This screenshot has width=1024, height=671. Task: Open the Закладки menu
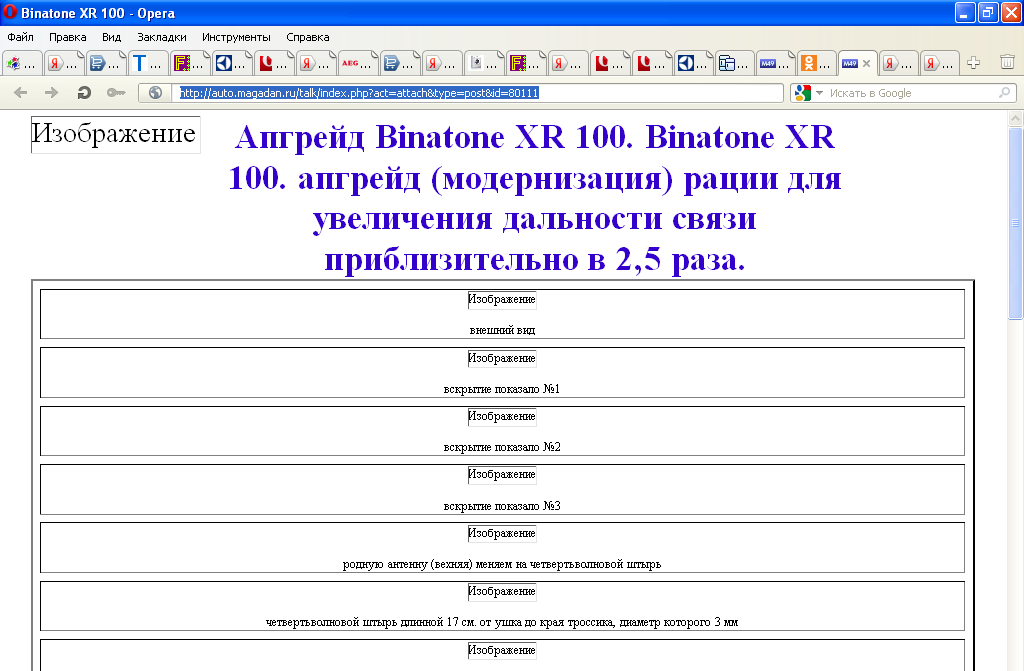pos(162,37)
